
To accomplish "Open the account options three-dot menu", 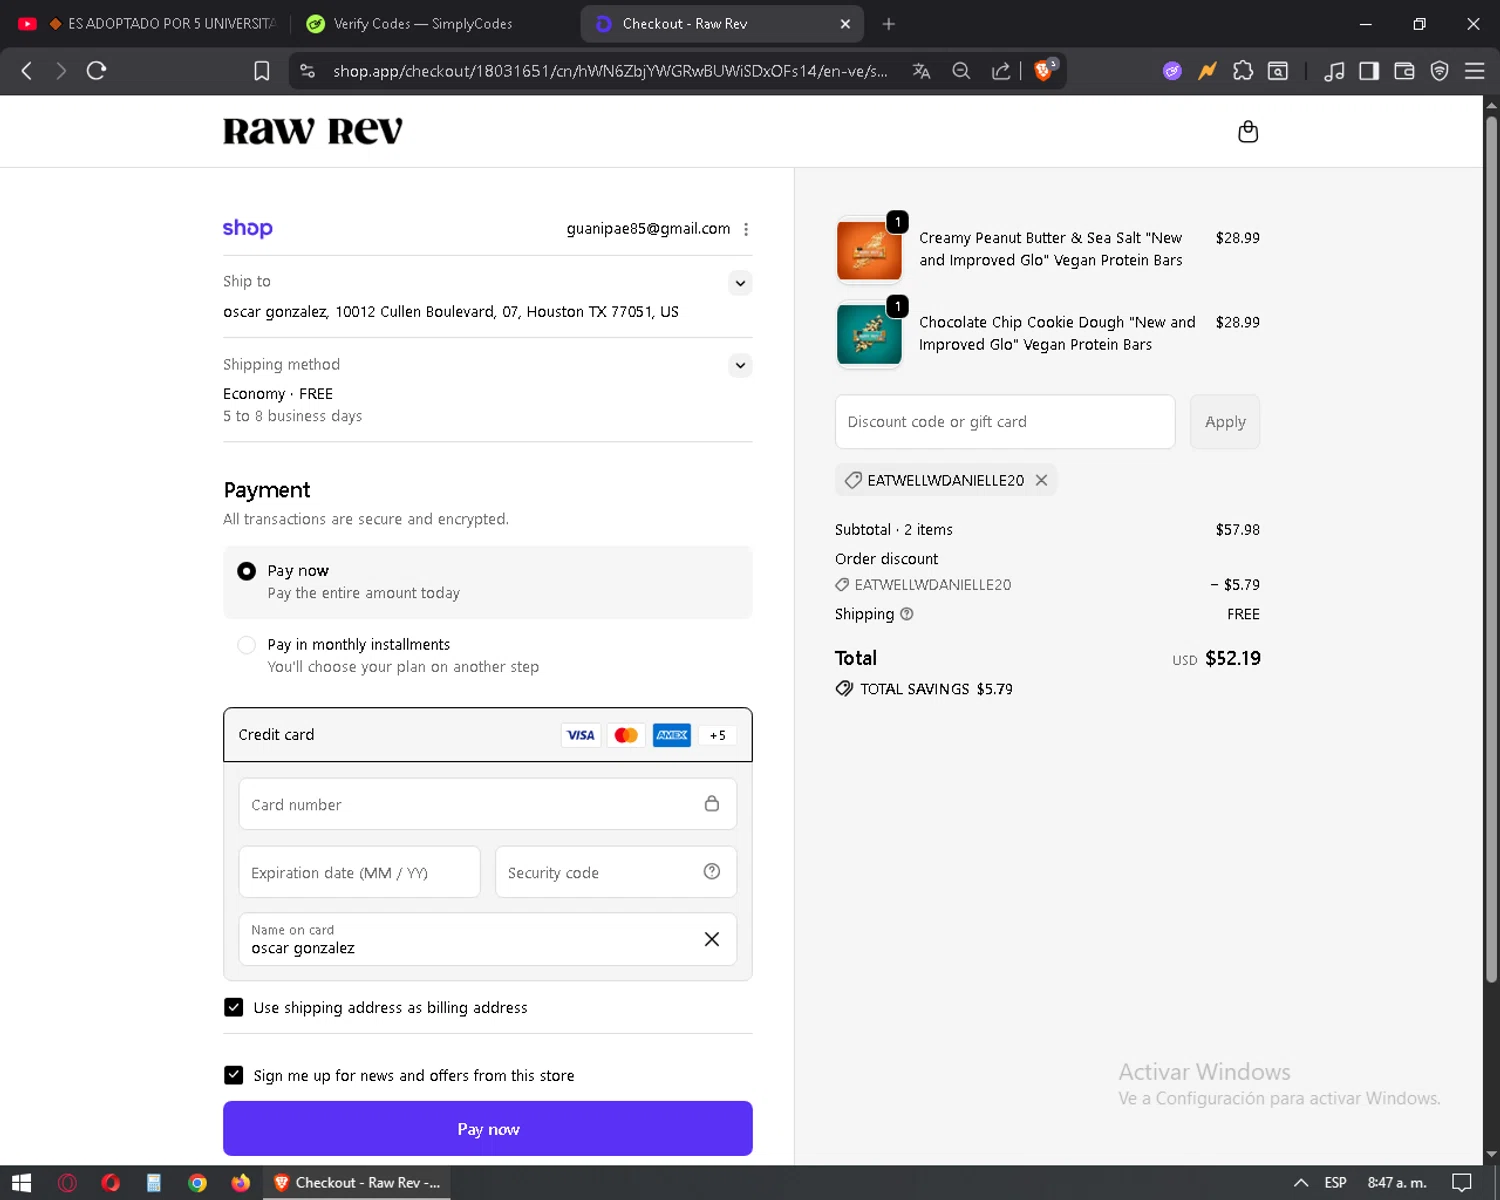I will [x=746, y=229].
